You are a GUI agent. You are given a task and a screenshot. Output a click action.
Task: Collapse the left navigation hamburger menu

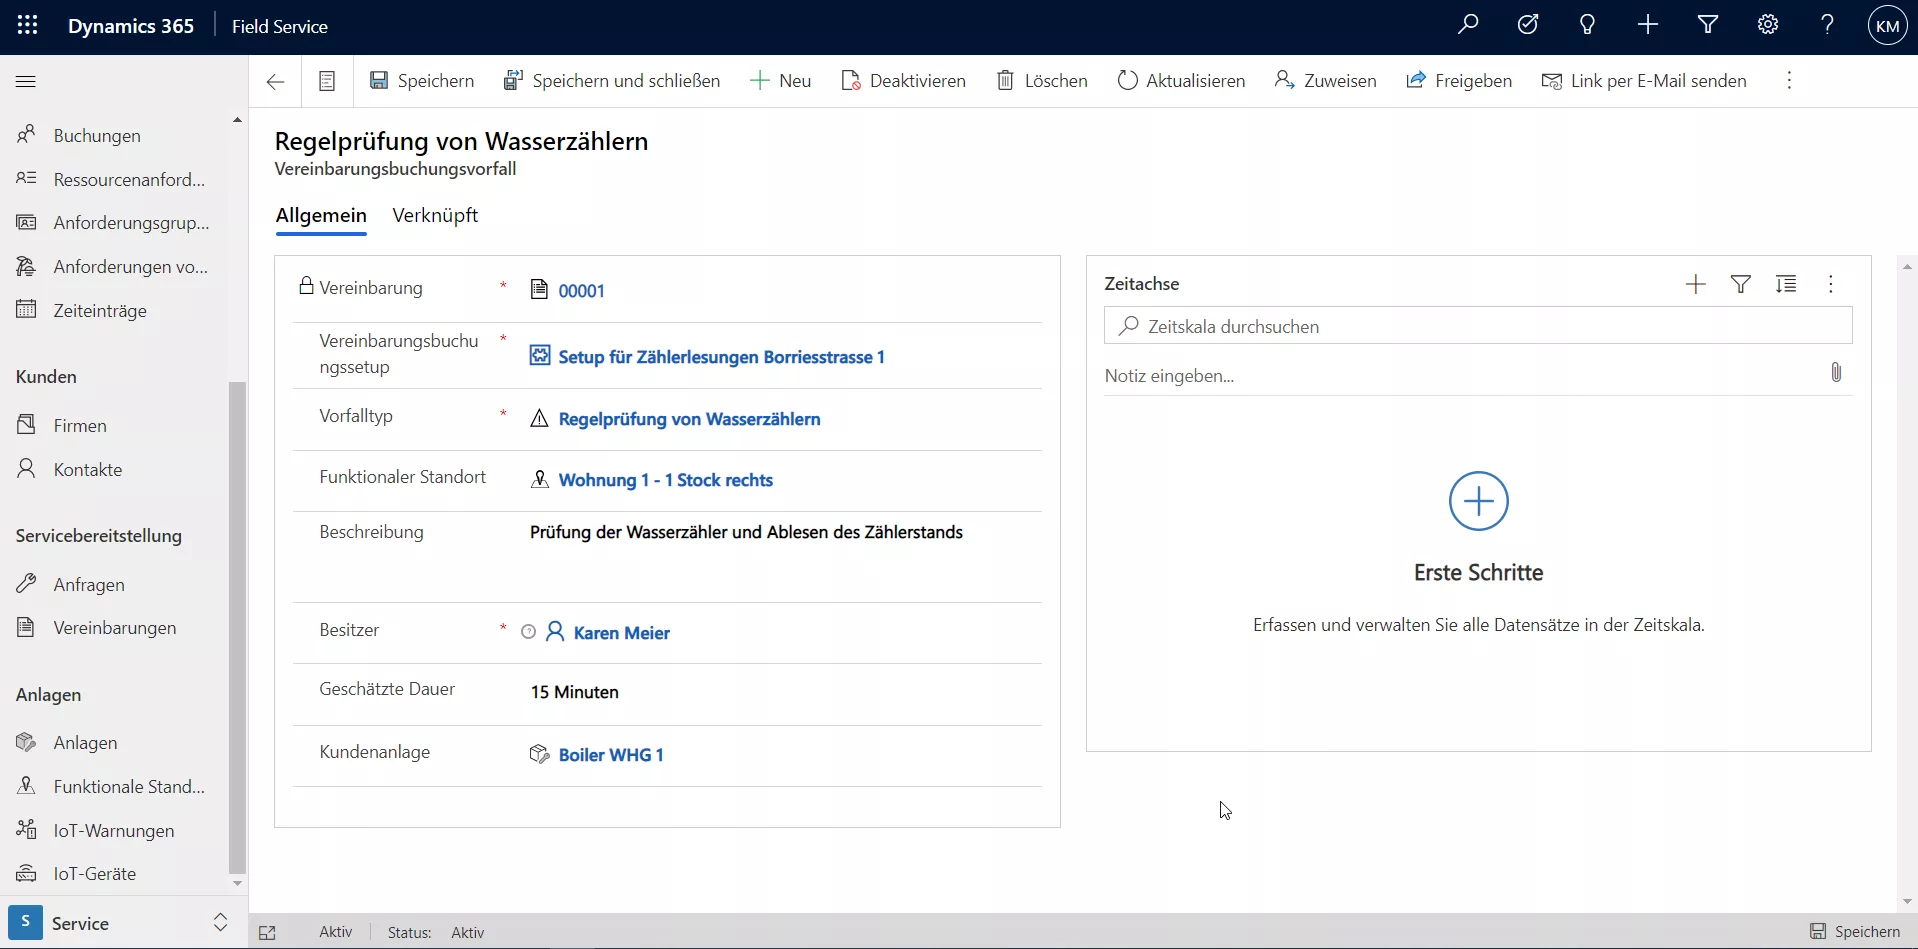[x=26, y=82]
